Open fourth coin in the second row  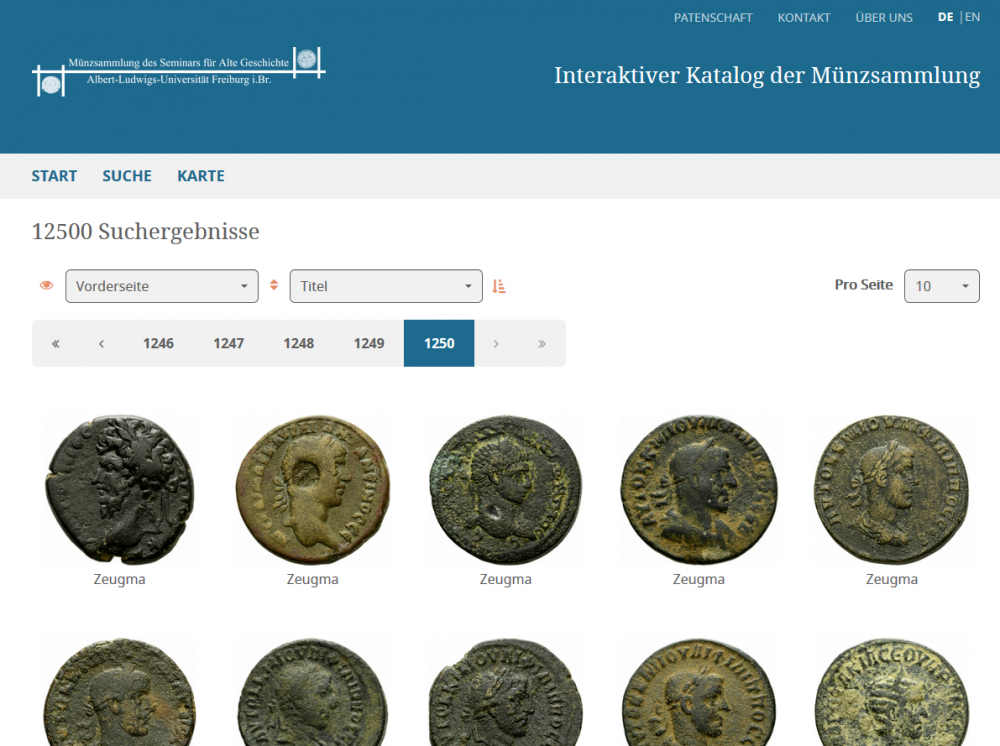[699, 692]
